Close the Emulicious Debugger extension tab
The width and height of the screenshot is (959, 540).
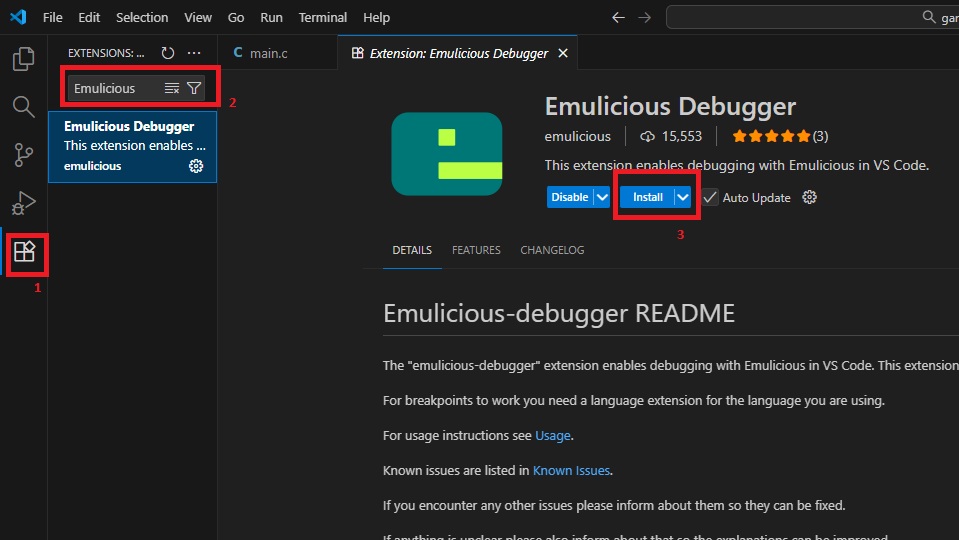[563, 53]
